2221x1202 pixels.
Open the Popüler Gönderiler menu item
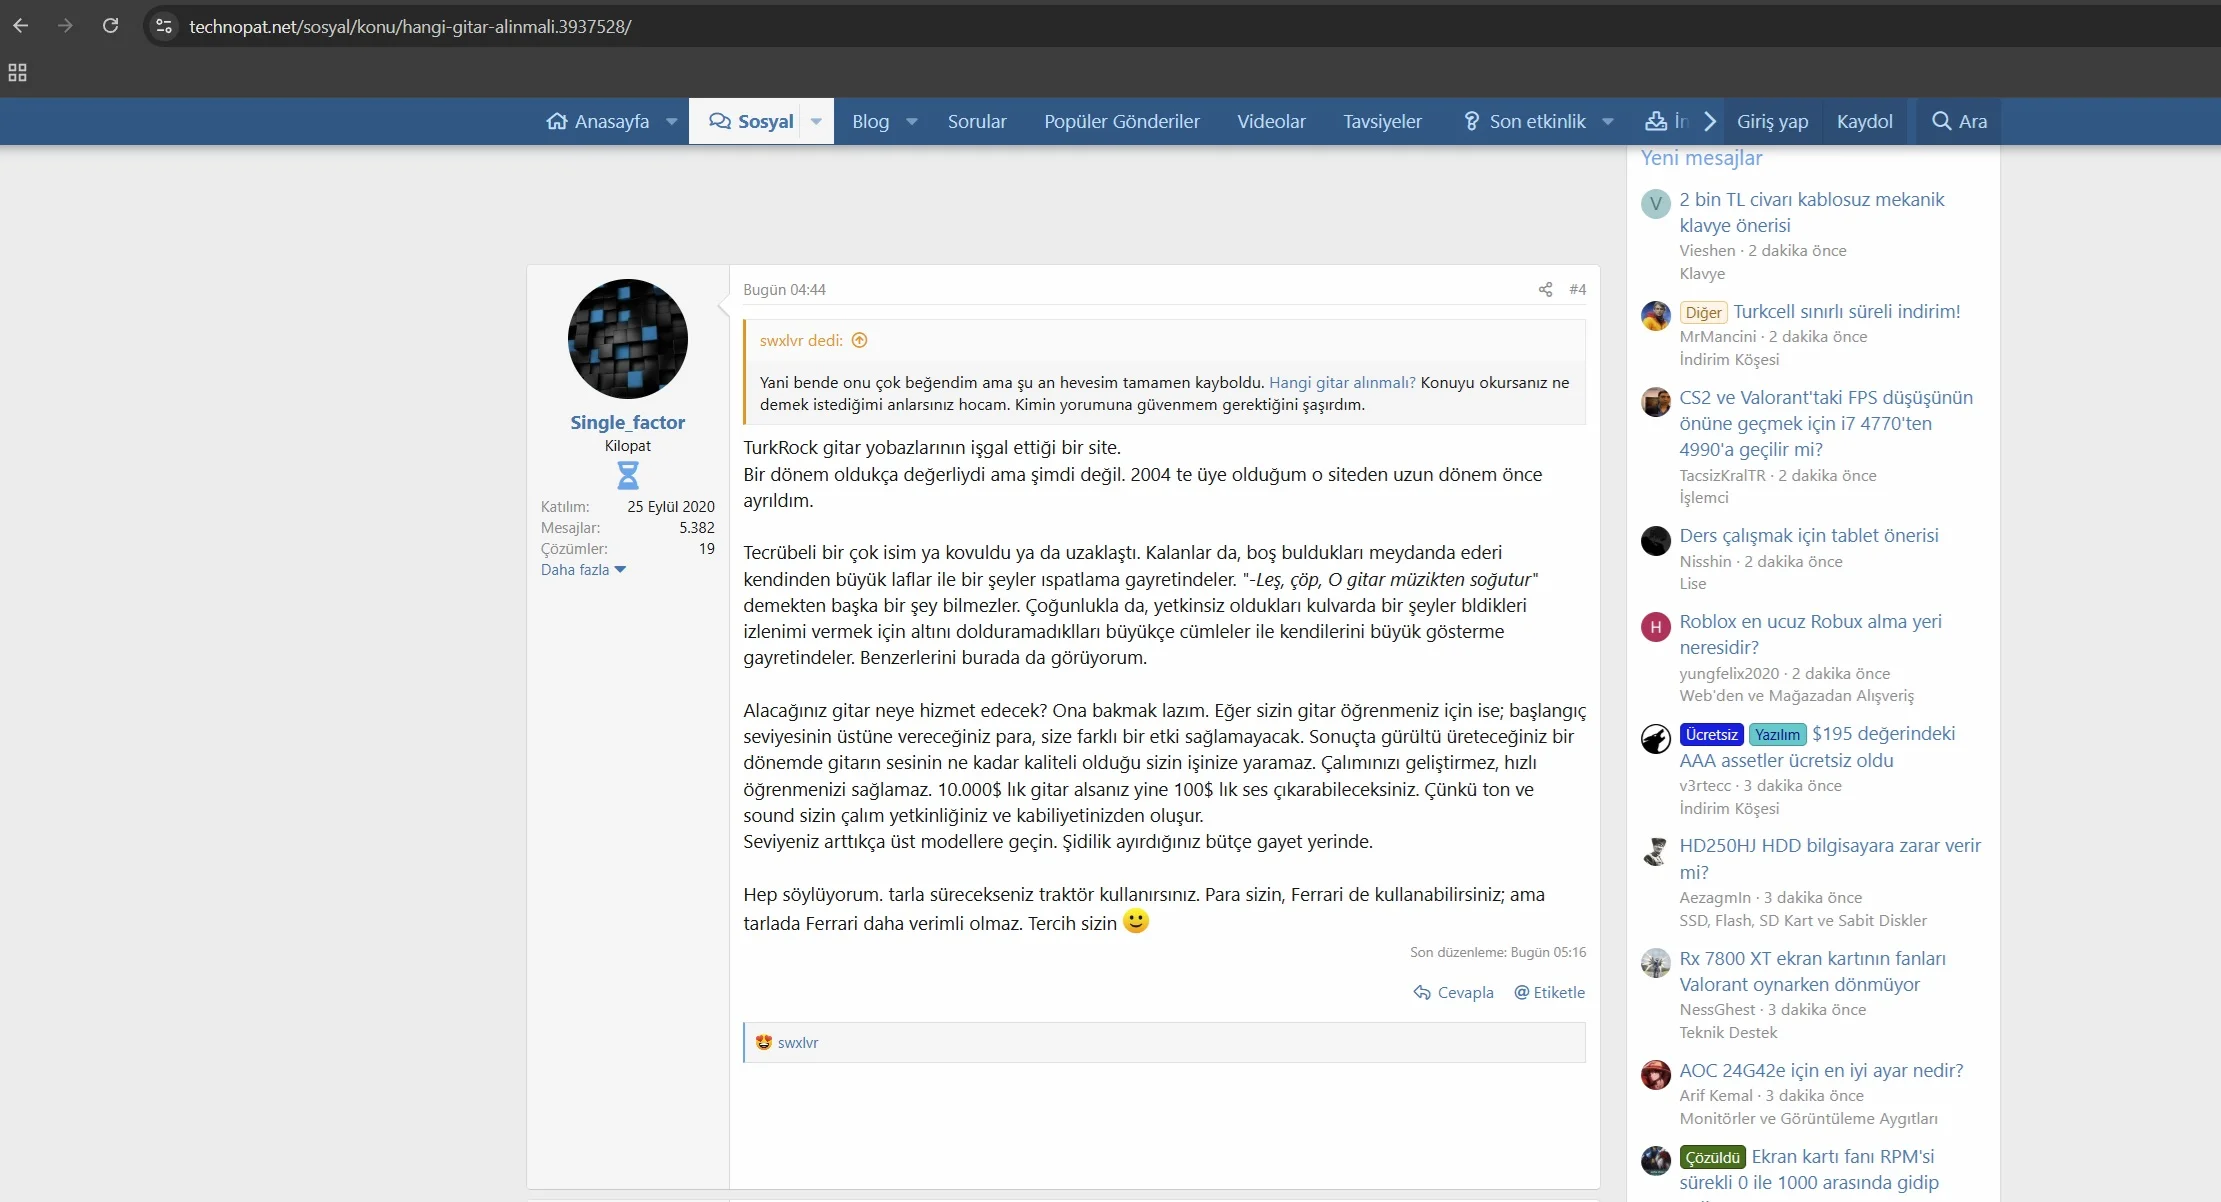point(1121,121)
